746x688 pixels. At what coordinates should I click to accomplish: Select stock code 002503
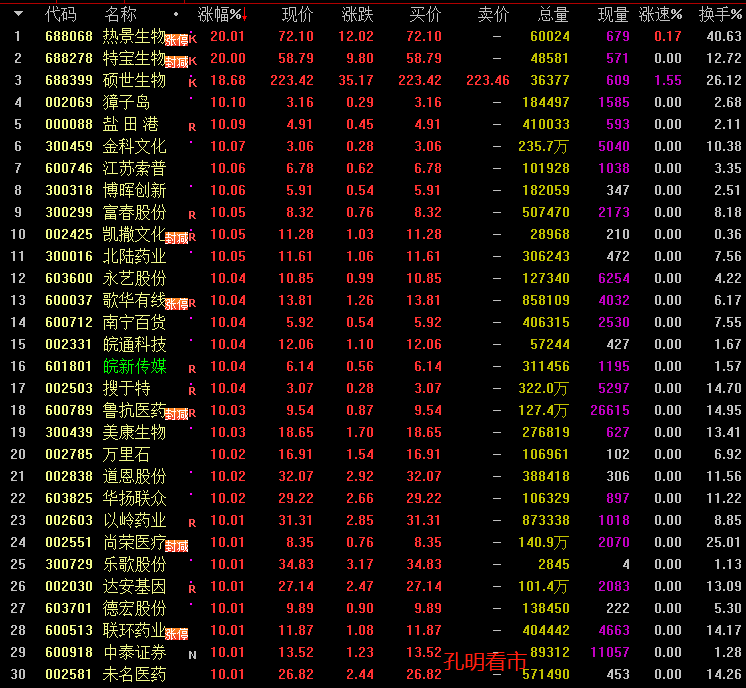tap(69, 388)
